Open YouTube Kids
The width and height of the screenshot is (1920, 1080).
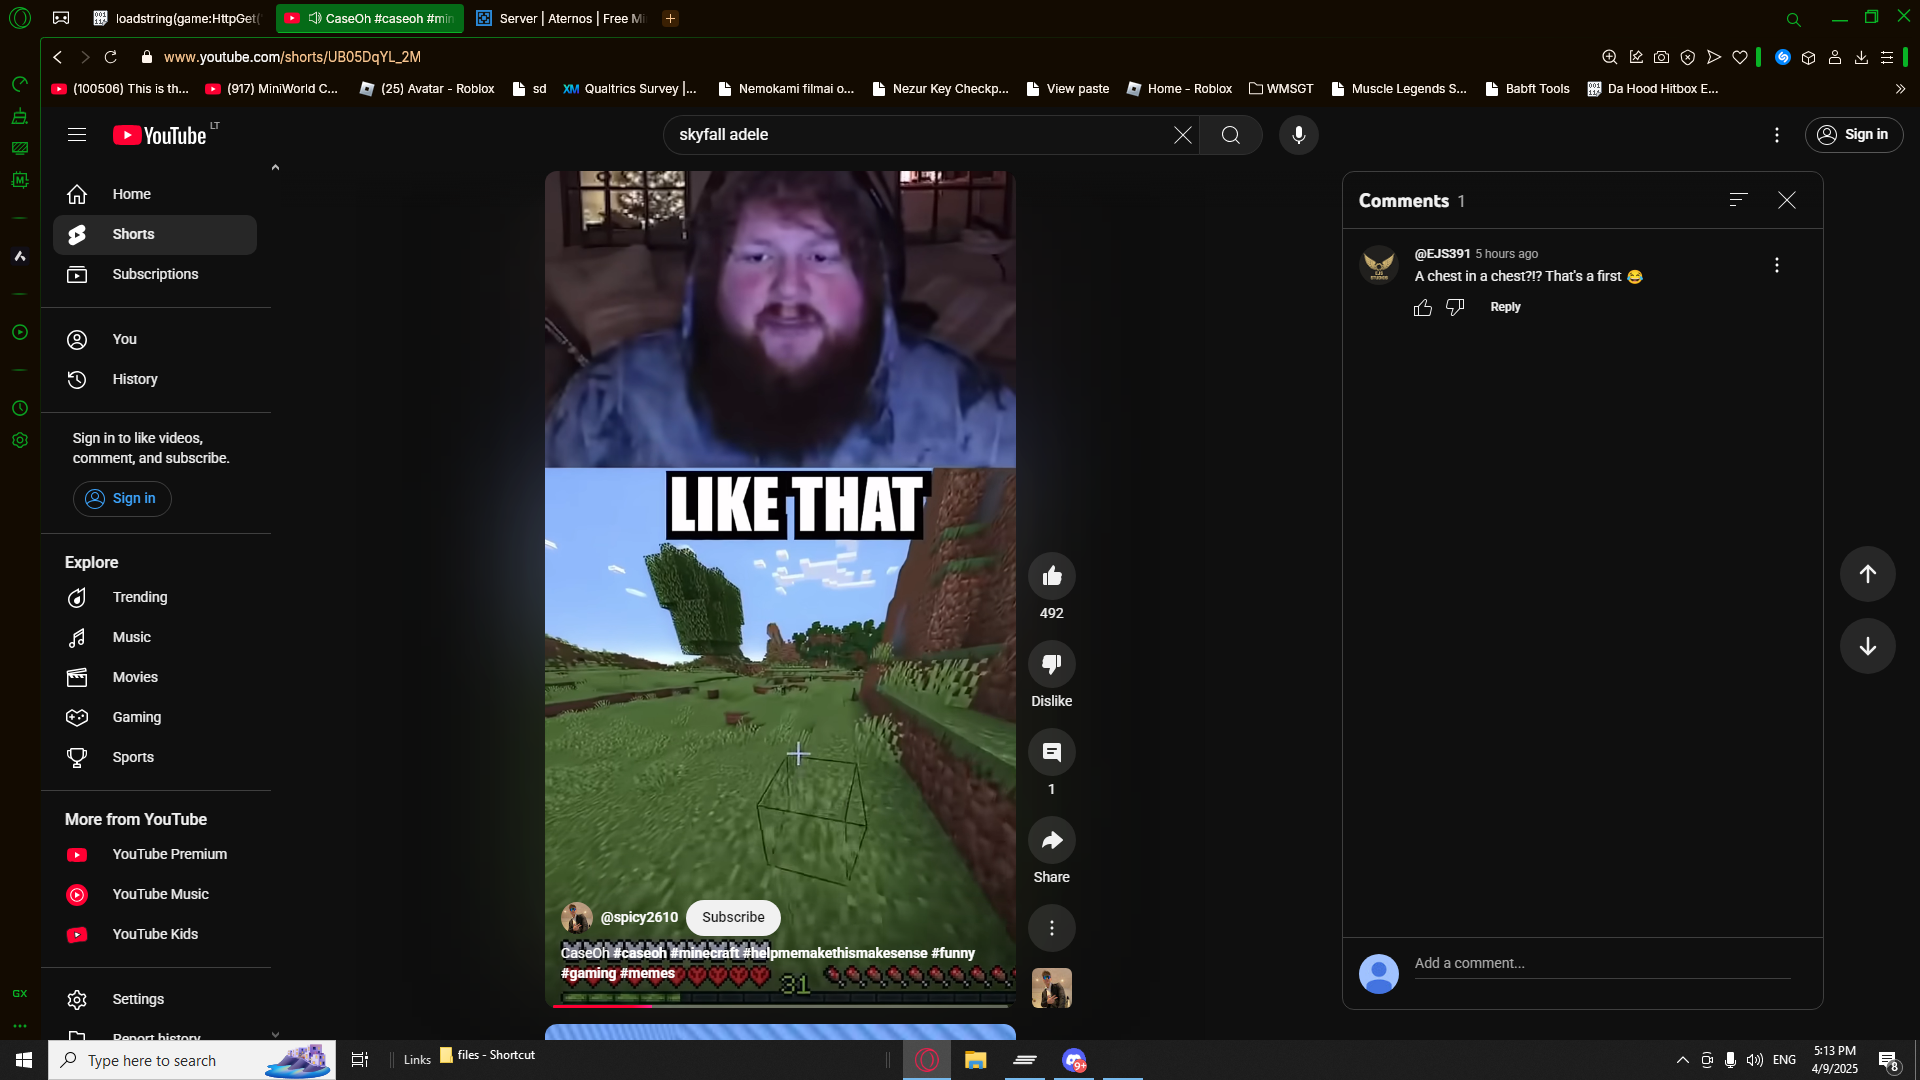click(155, 934)
